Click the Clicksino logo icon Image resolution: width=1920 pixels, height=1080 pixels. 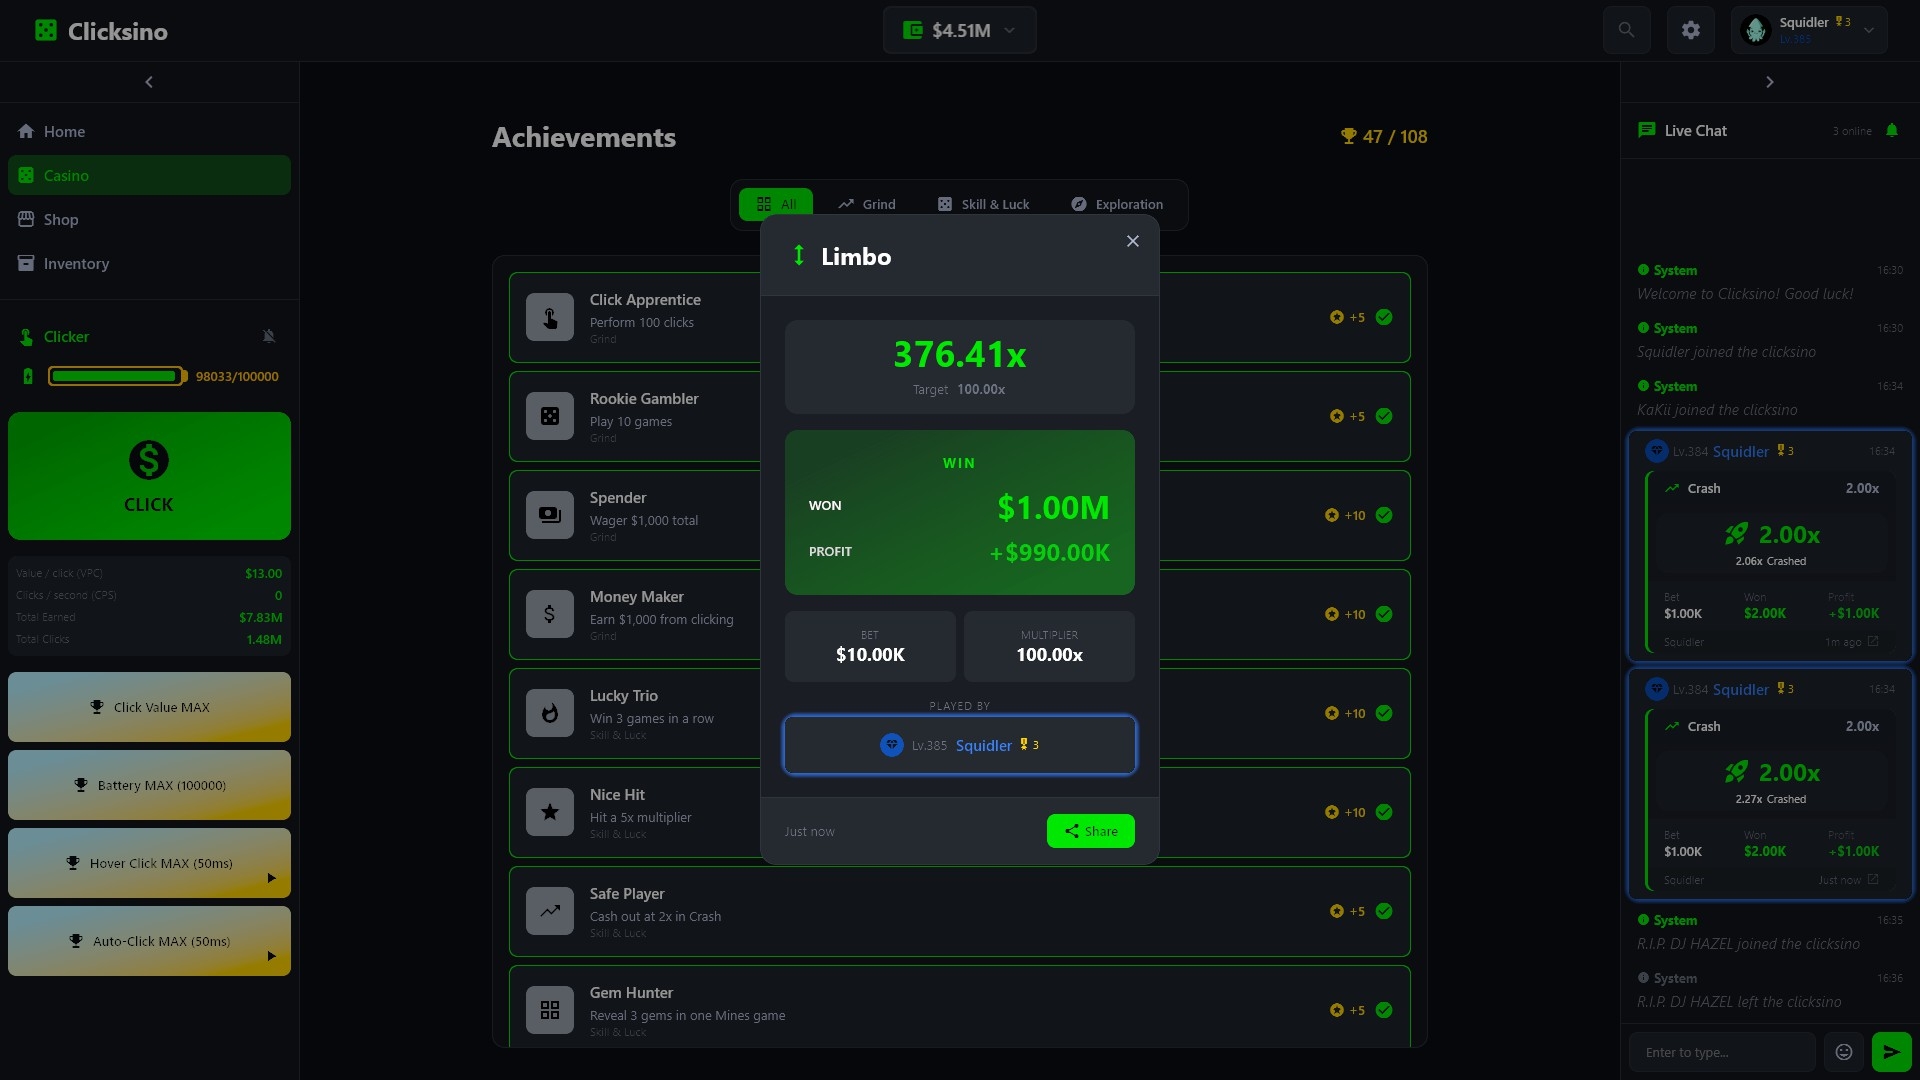tap(46, 31)
